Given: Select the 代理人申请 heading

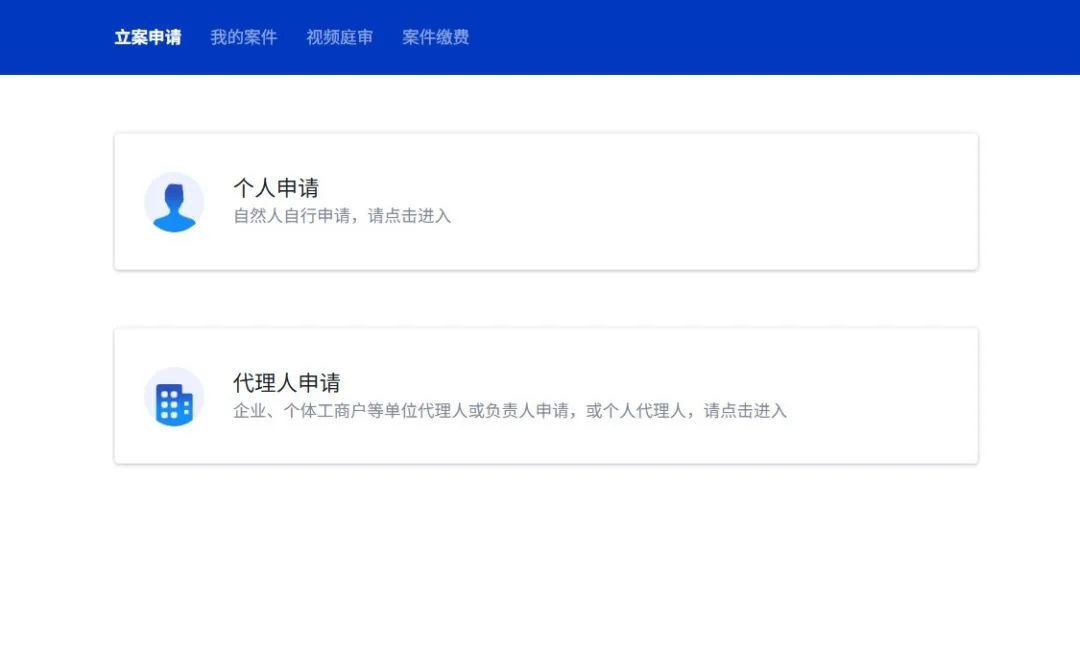Looking at the screenshot, I should pos(287,382).
